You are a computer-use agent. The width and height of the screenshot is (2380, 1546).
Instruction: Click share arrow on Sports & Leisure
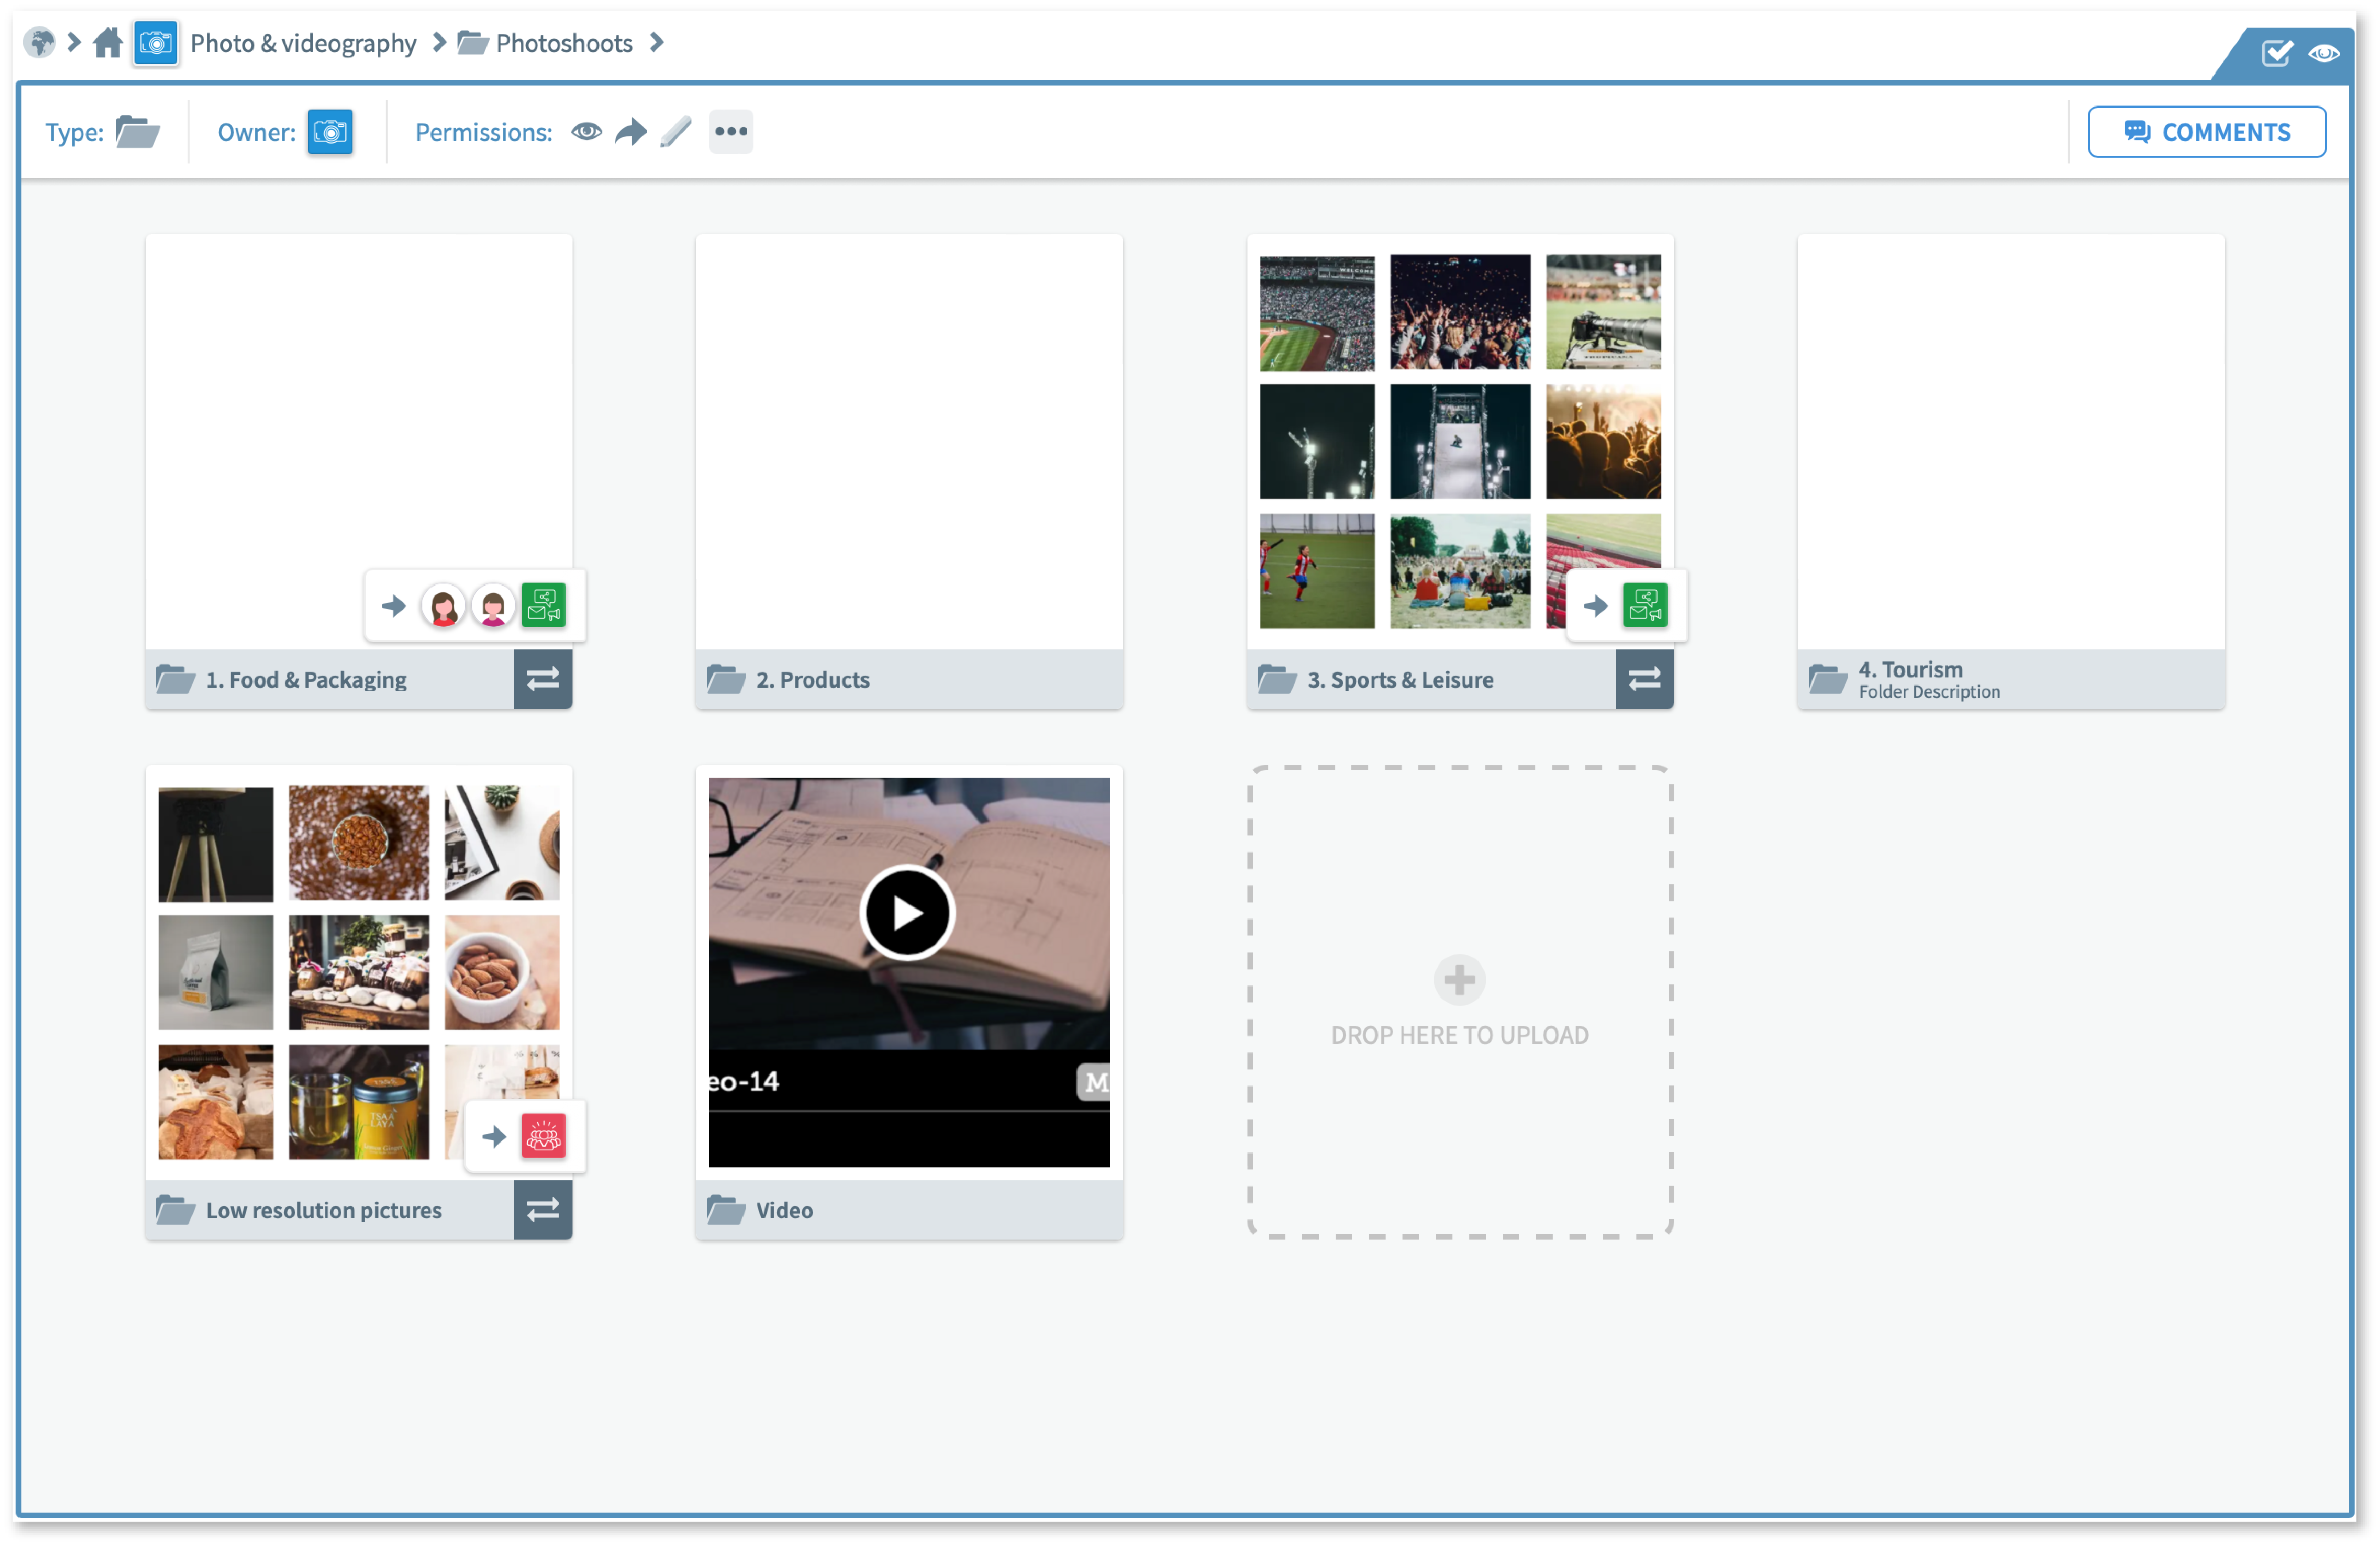pos(1596,606)
